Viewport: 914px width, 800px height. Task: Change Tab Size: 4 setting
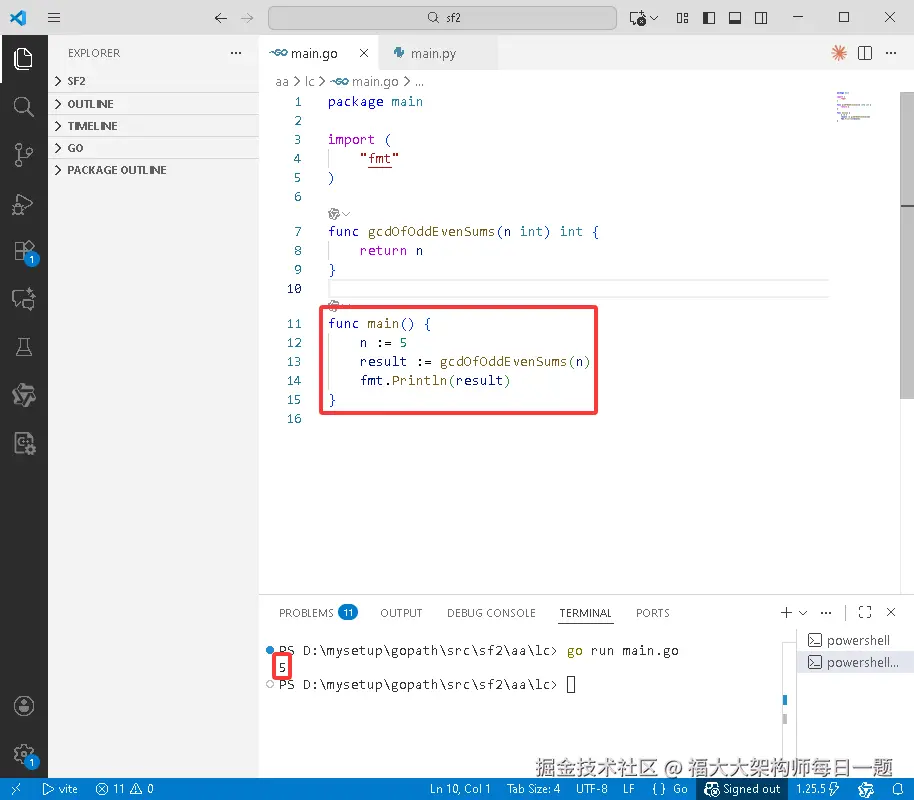[533, 789]
